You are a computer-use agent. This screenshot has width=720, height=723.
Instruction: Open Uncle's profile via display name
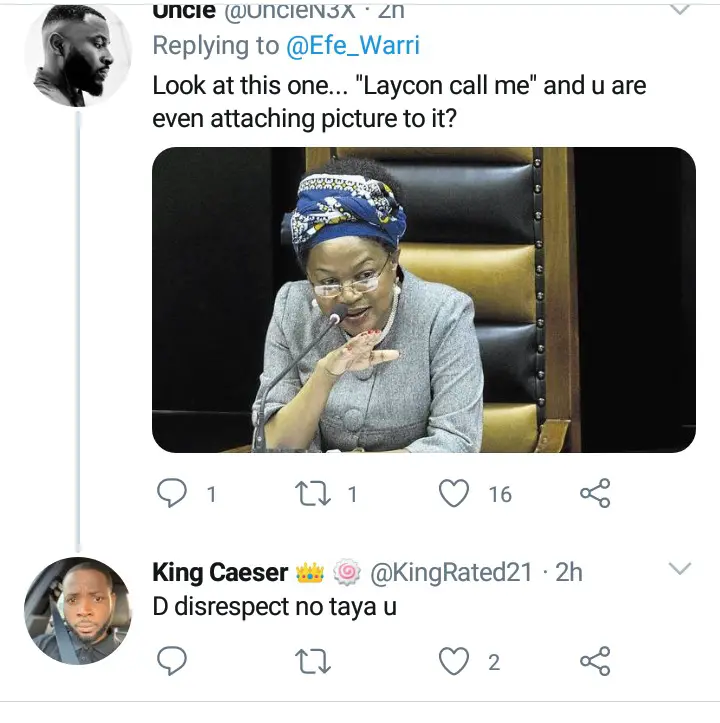coord(184,11)
